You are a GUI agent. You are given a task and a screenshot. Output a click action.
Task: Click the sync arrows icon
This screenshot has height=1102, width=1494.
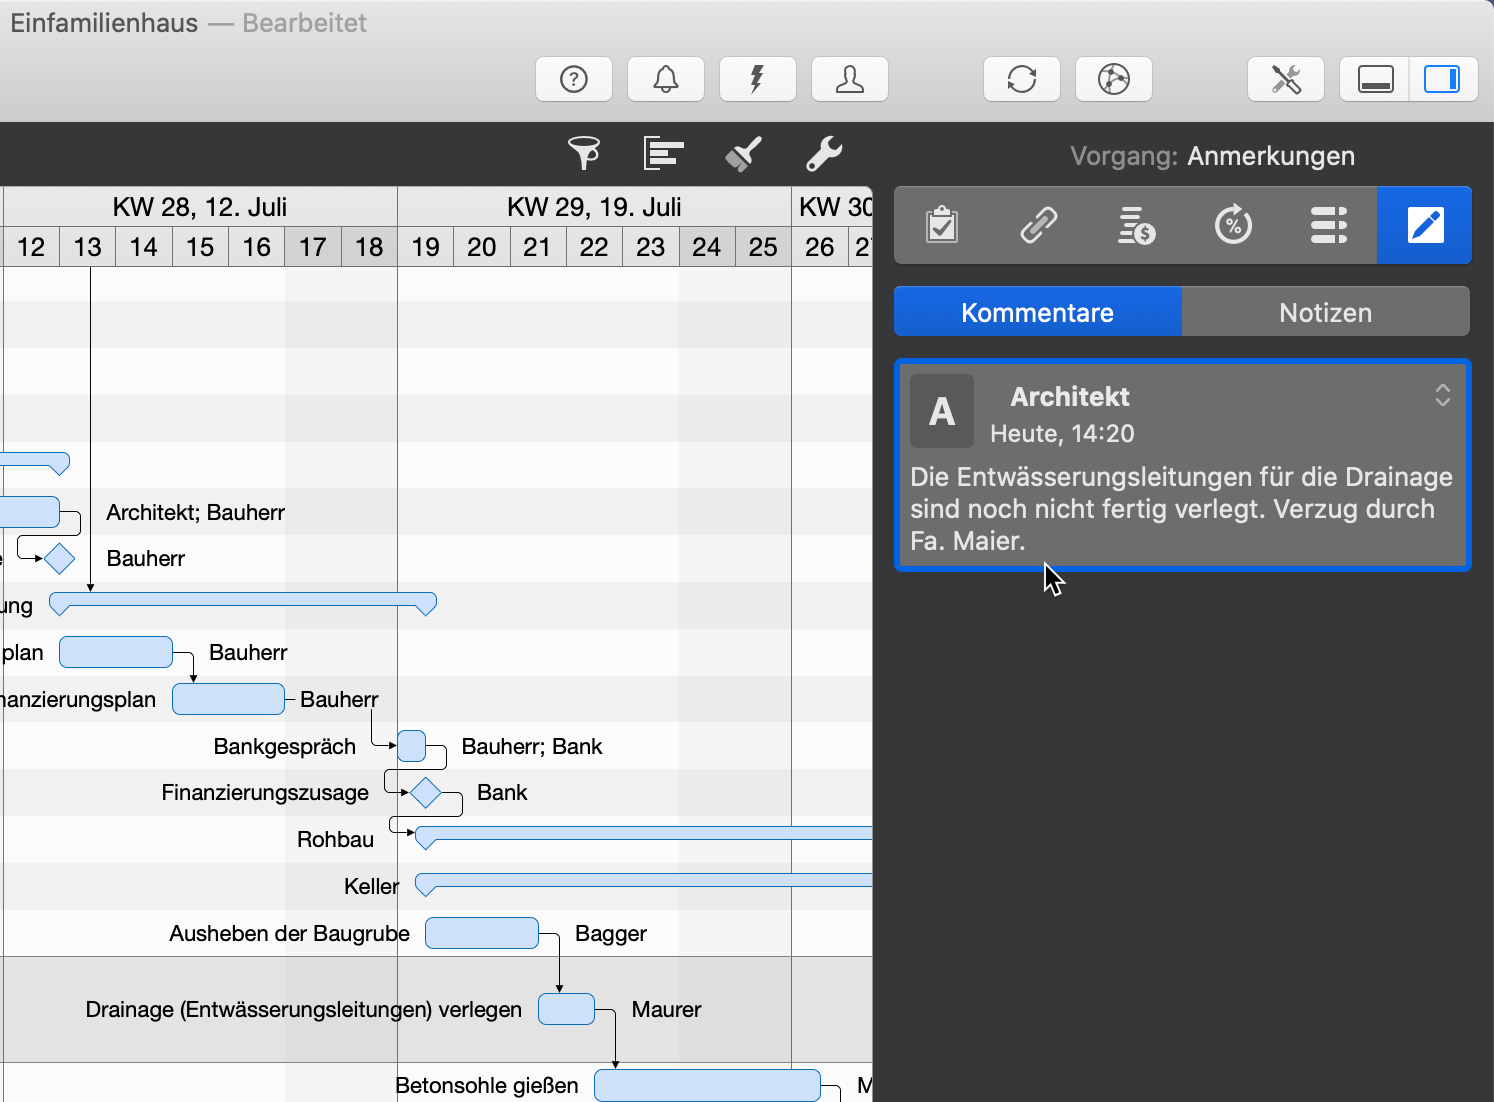tap(1021, 79)
